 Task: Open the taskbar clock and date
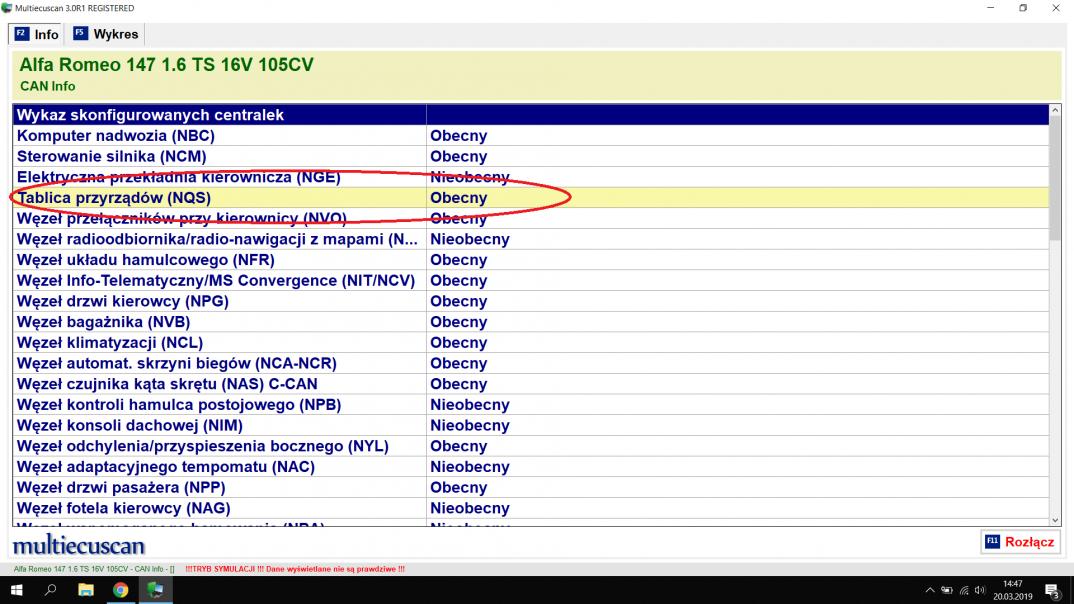[1012, 590]
